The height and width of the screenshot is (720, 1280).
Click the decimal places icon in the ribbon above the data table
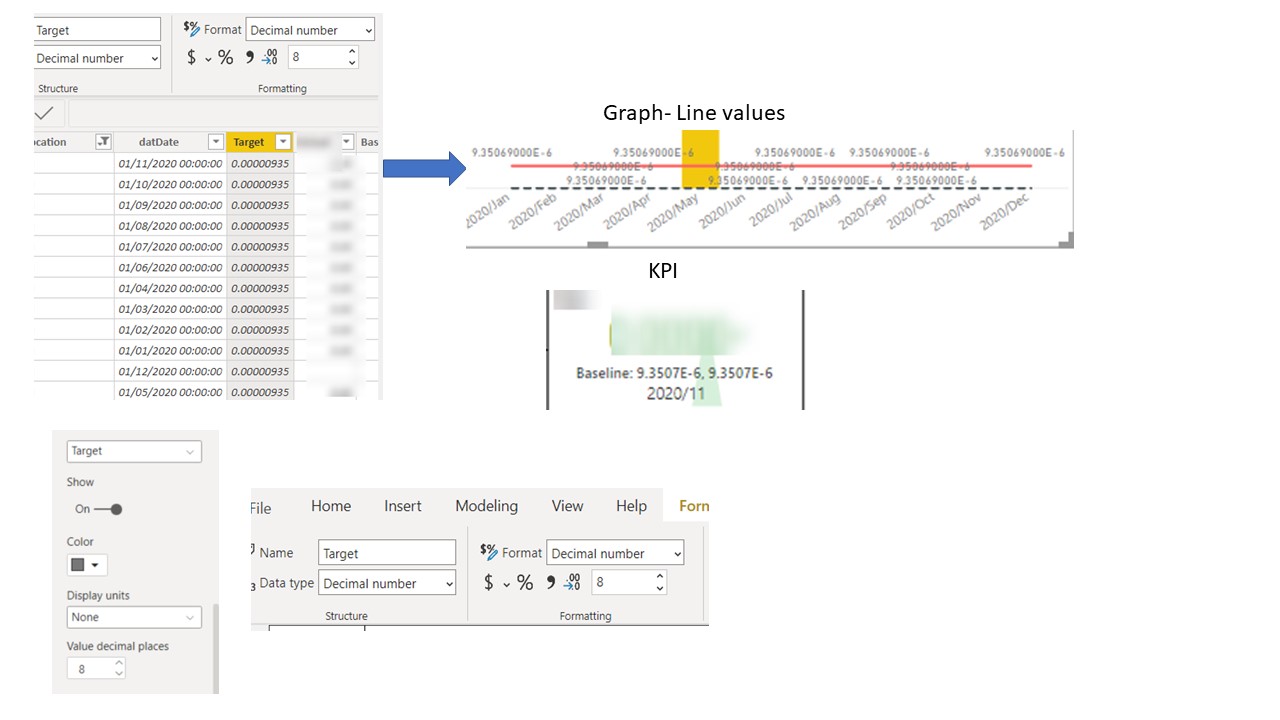[x=270, y=58]
